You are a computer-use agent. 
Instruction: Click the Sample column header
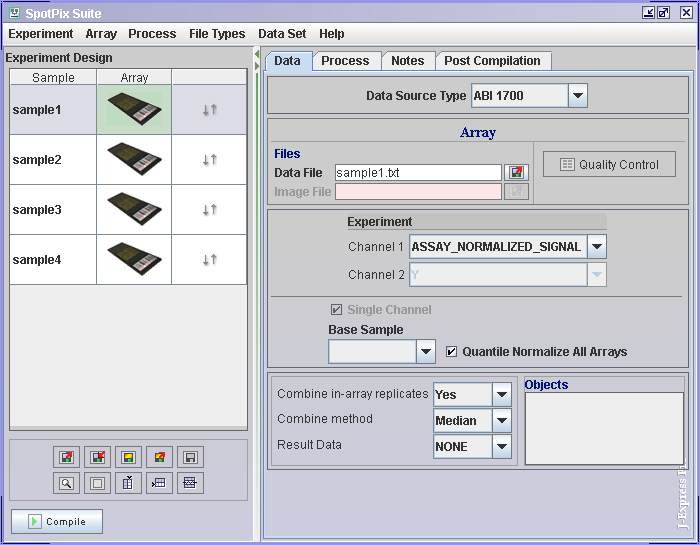point(53,77)
